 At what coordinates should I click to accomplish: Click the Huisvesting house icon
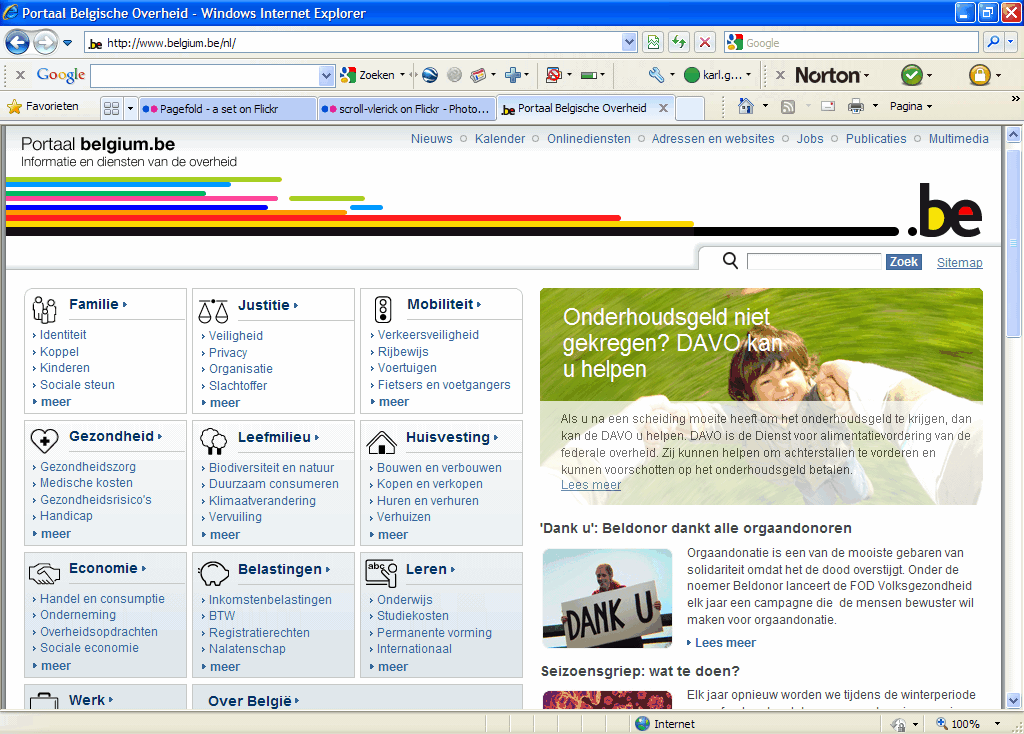(381, 442)
